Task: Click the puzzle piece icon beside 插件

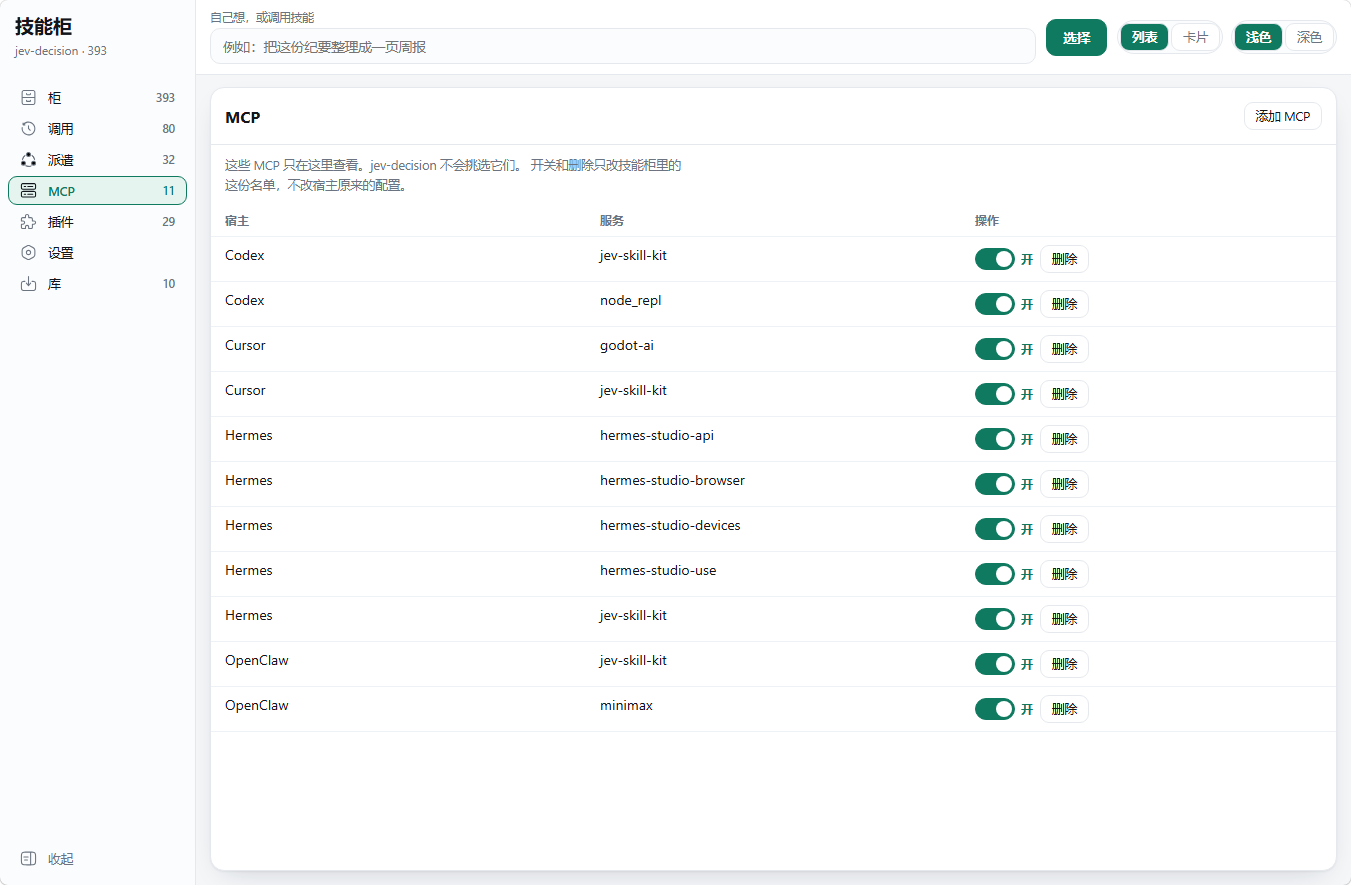Action: point(28,222)
